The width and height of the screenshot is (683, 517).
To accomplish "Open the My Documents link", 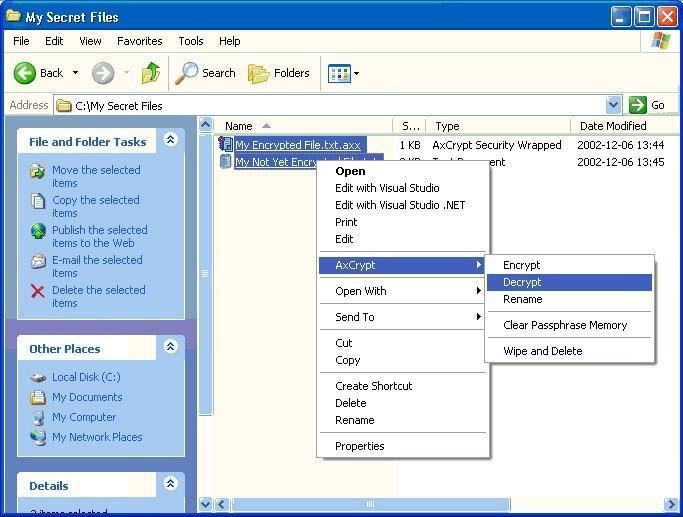I will click(x=87, y=397).
